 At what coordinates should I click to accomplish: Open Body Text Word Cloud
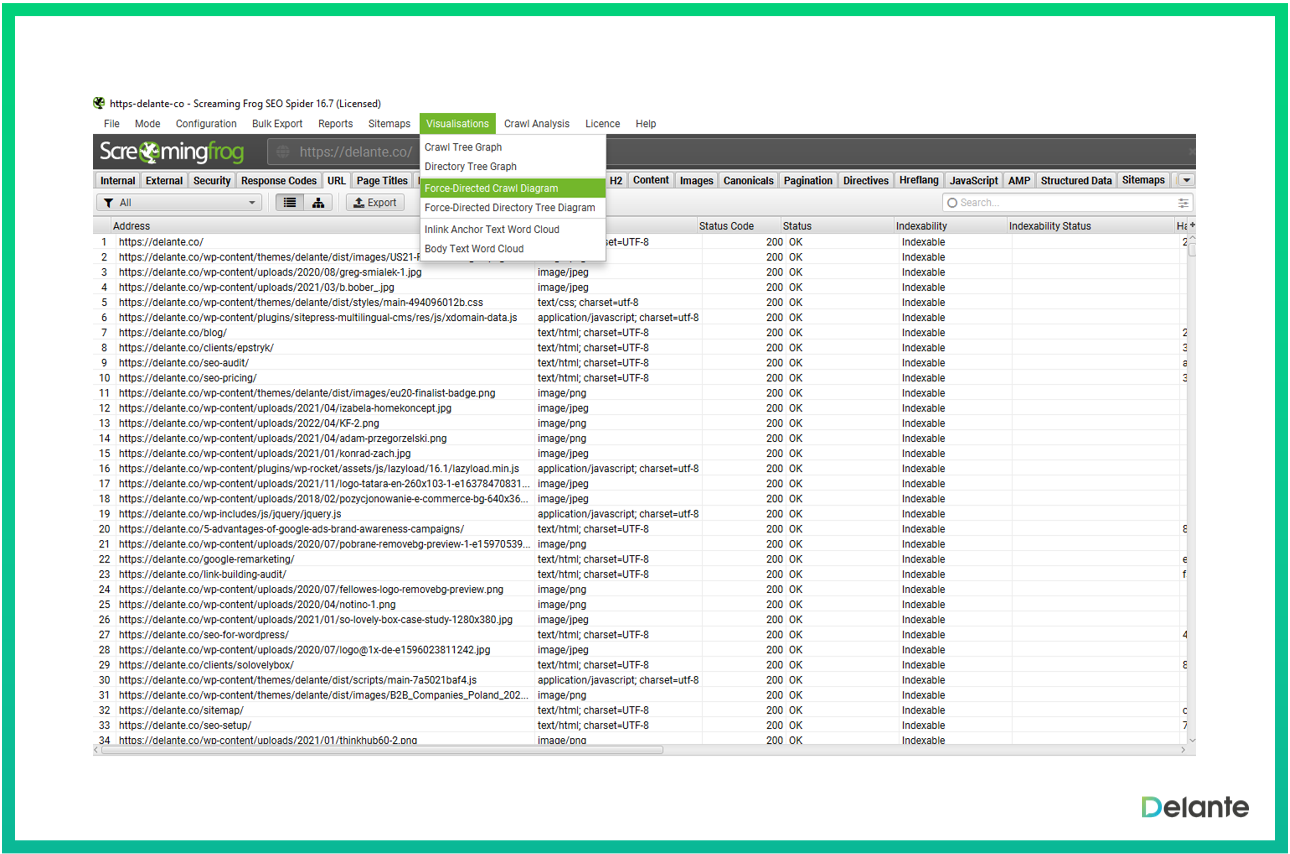(474, 249)
